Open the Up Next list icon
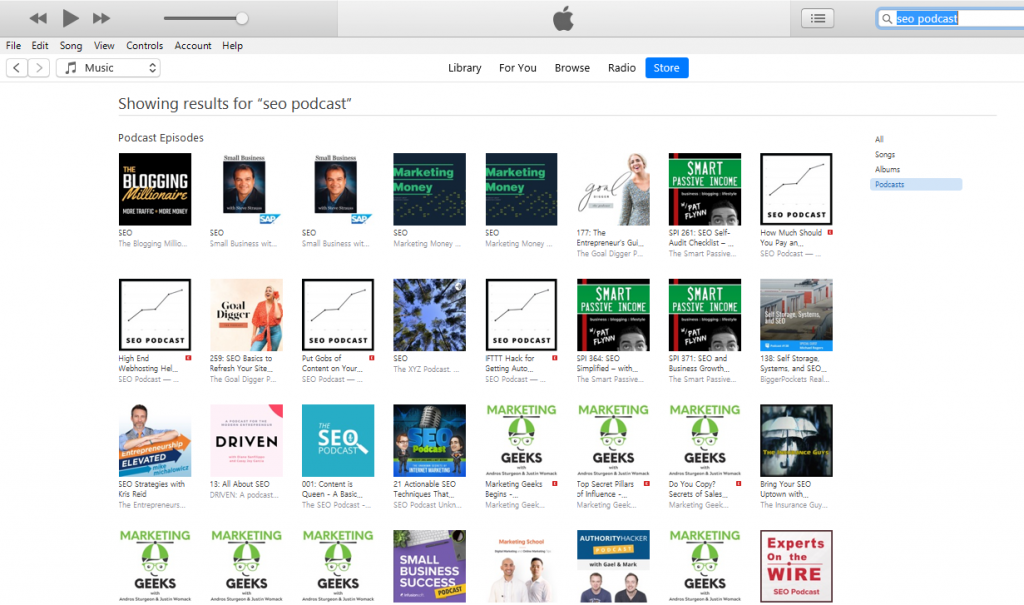 (x=818, y=18)
